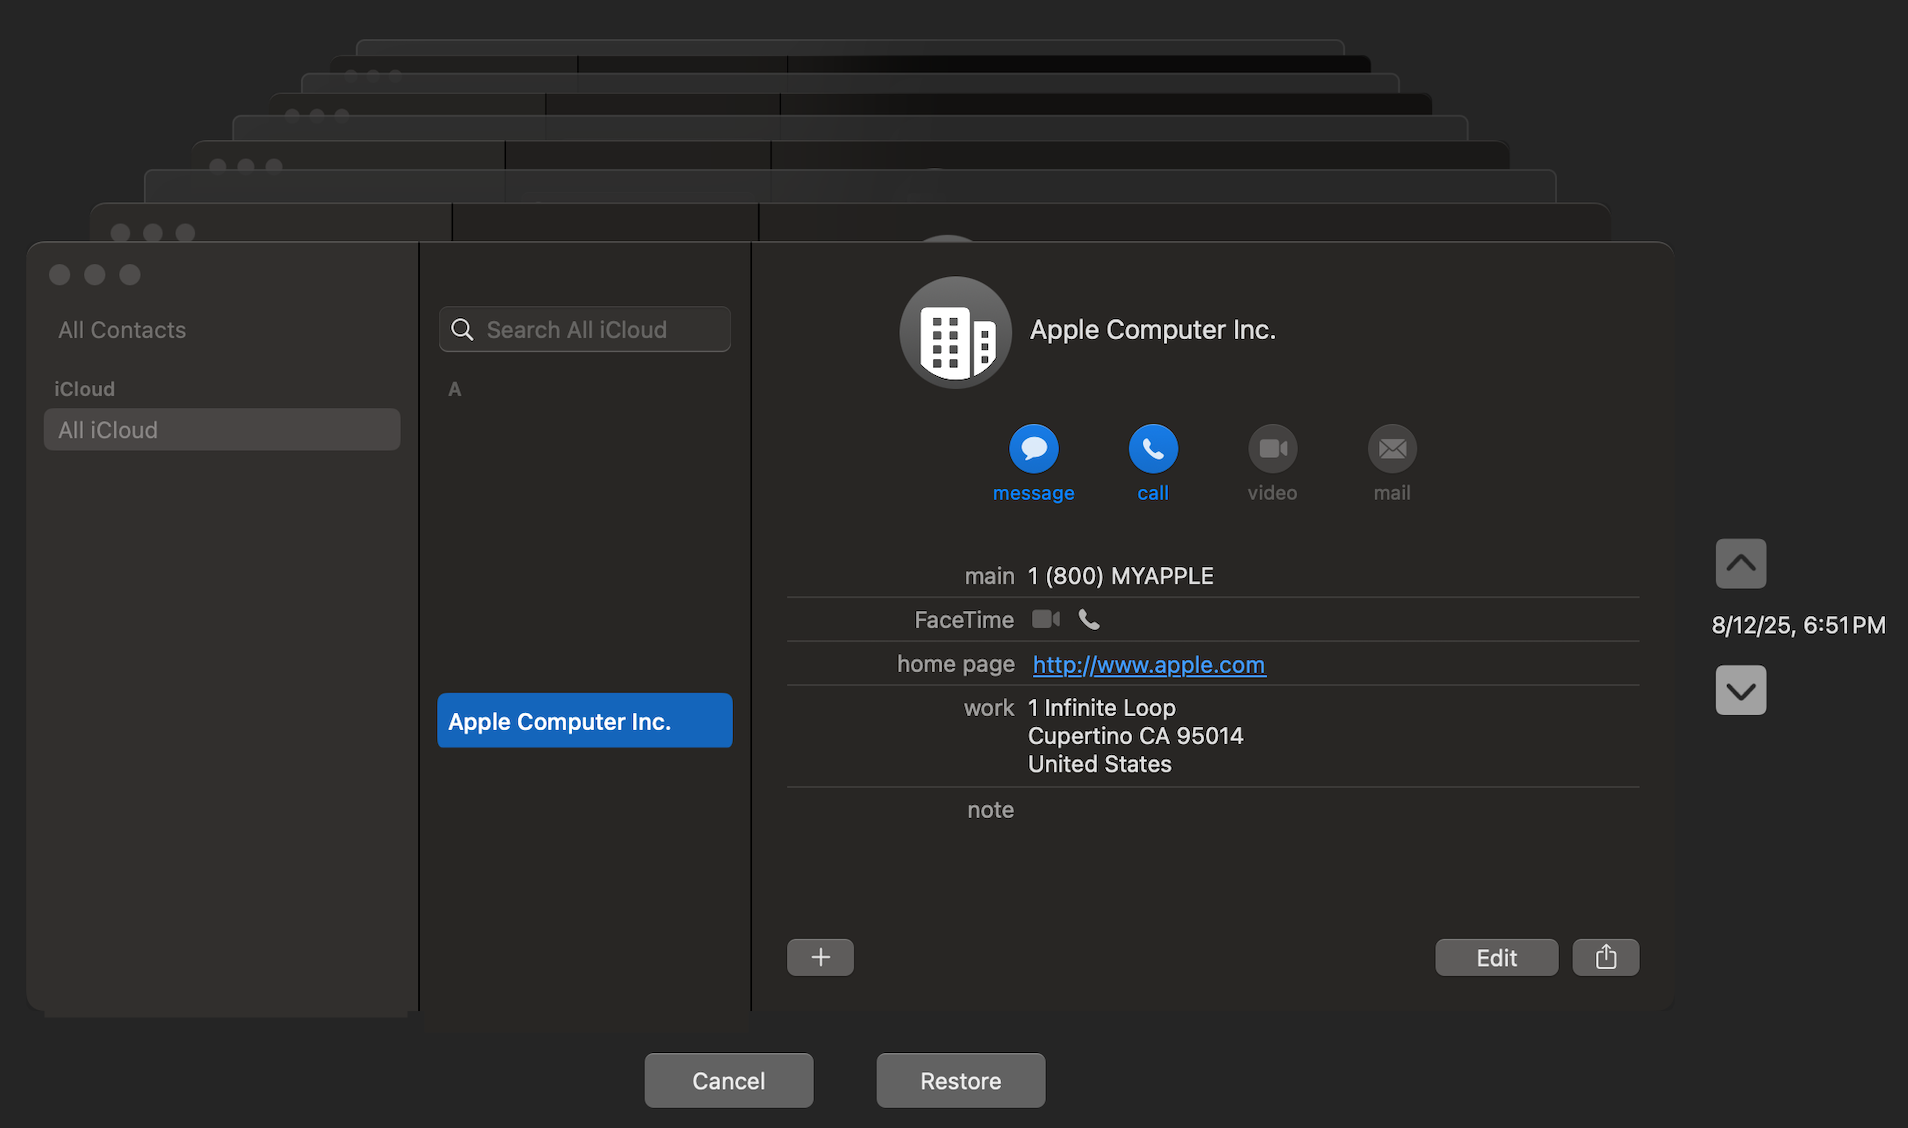Click the Search All iCloud field

585,330
